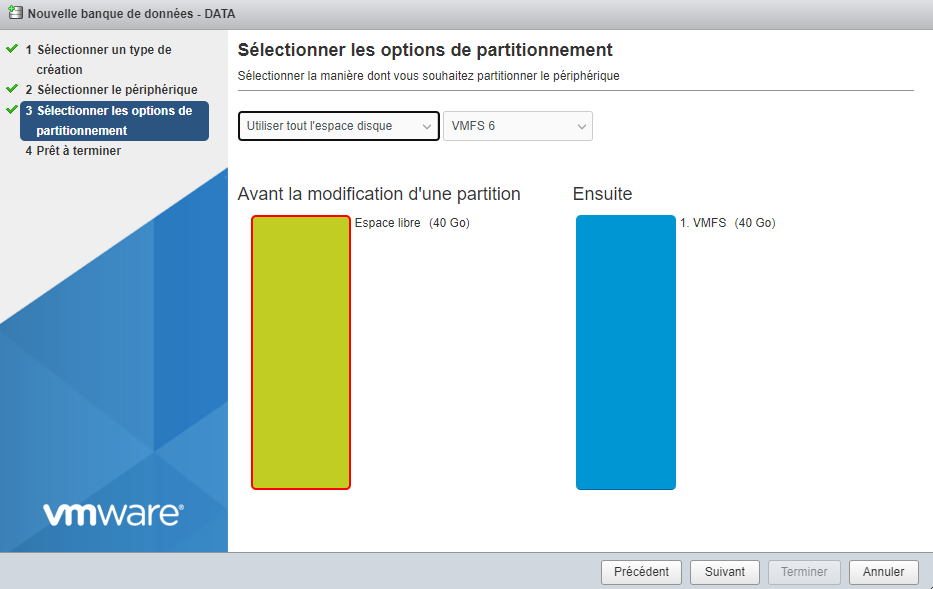Select the blue VMFS partition block

(x=626, y=352)
